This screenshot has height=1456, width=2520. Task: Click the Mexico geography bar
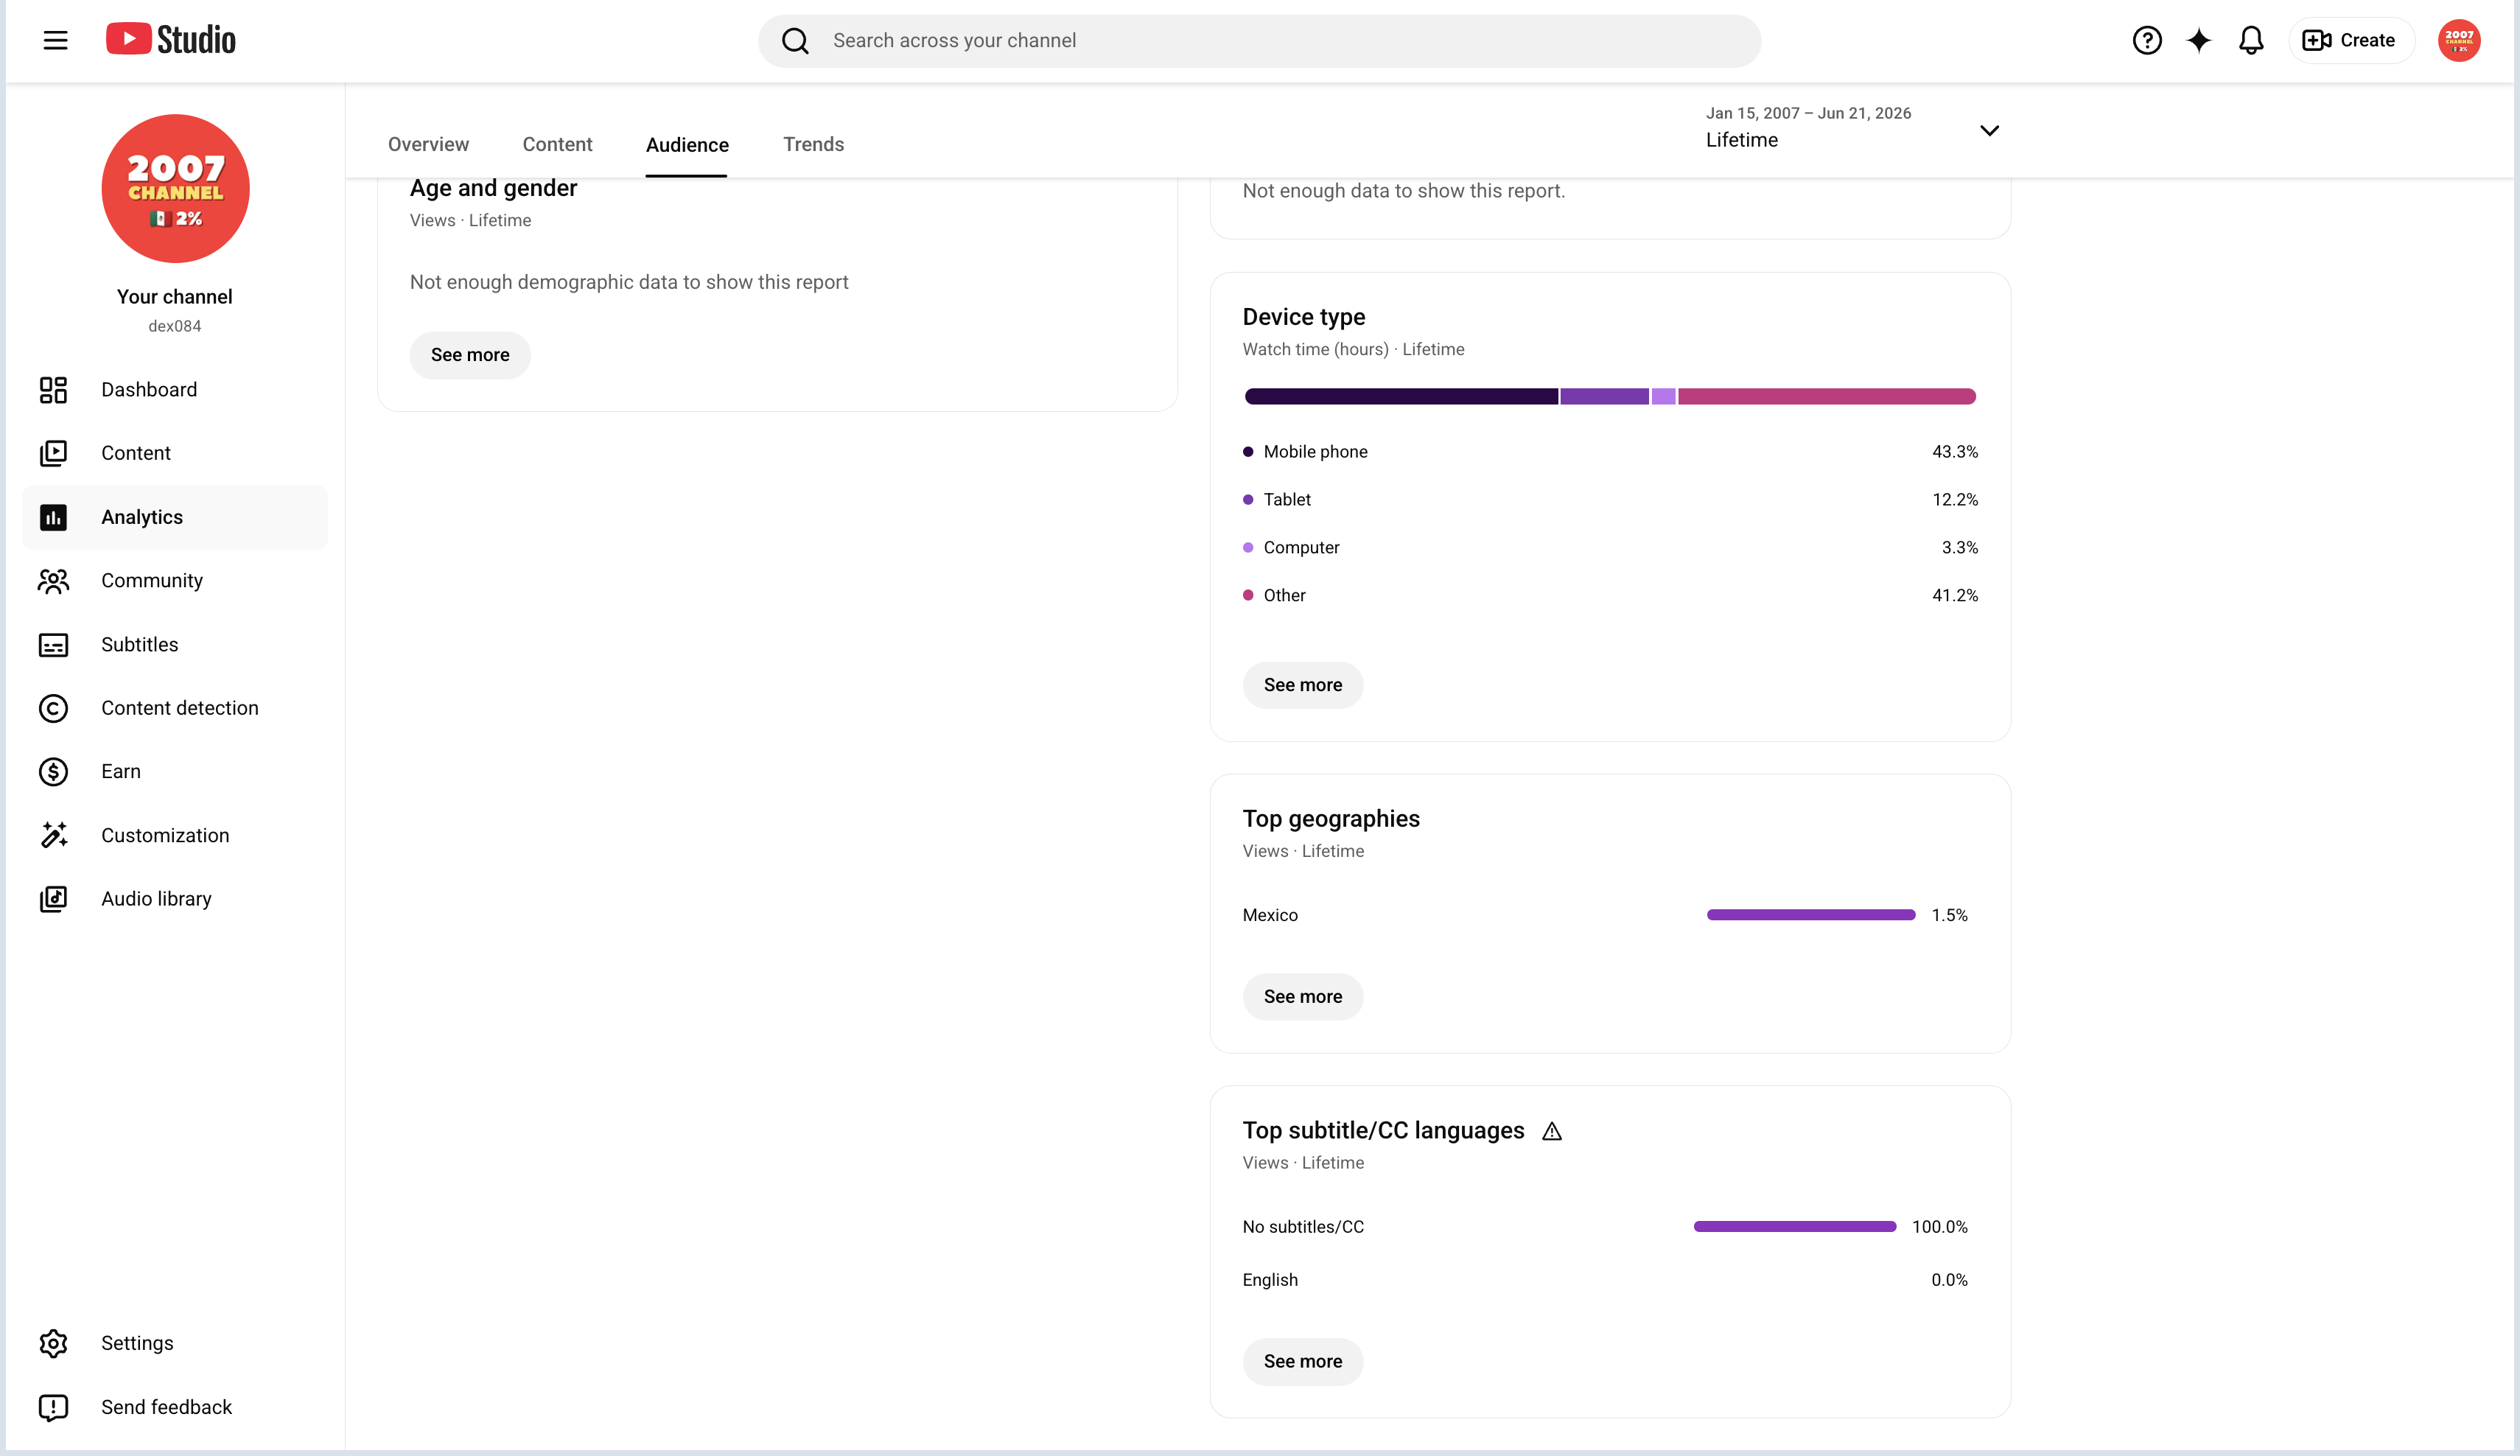coord(1810,915)
